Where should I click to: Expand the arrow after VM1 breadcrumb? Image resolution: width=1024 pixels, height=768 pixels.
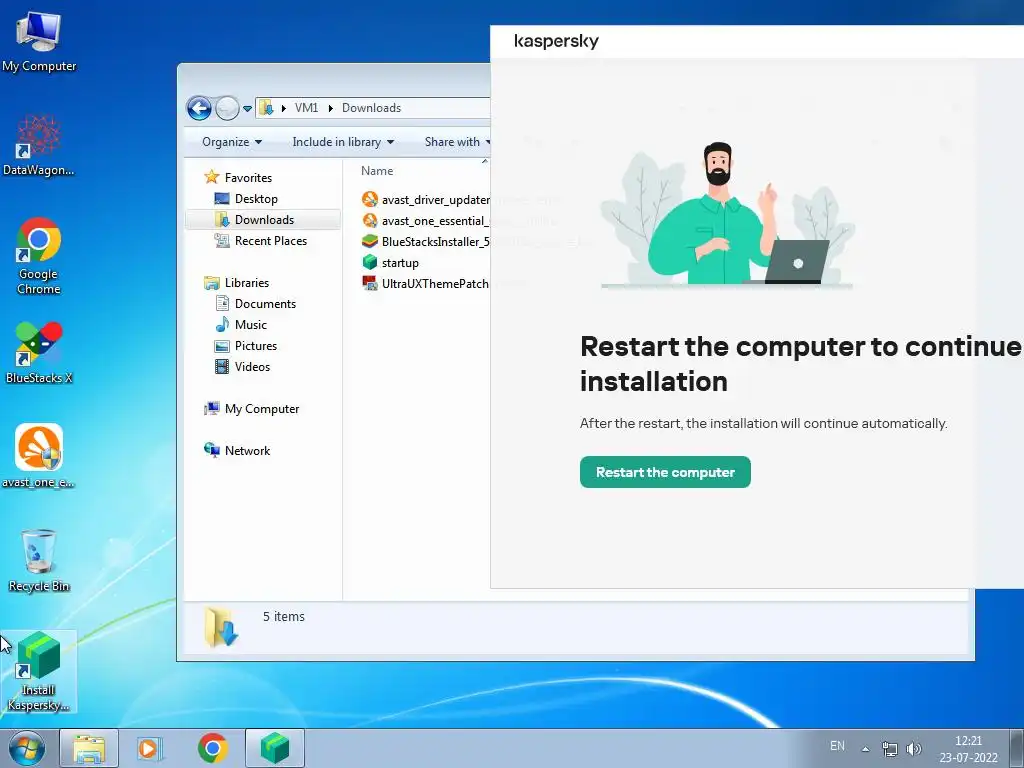click(x=330, y=108)
